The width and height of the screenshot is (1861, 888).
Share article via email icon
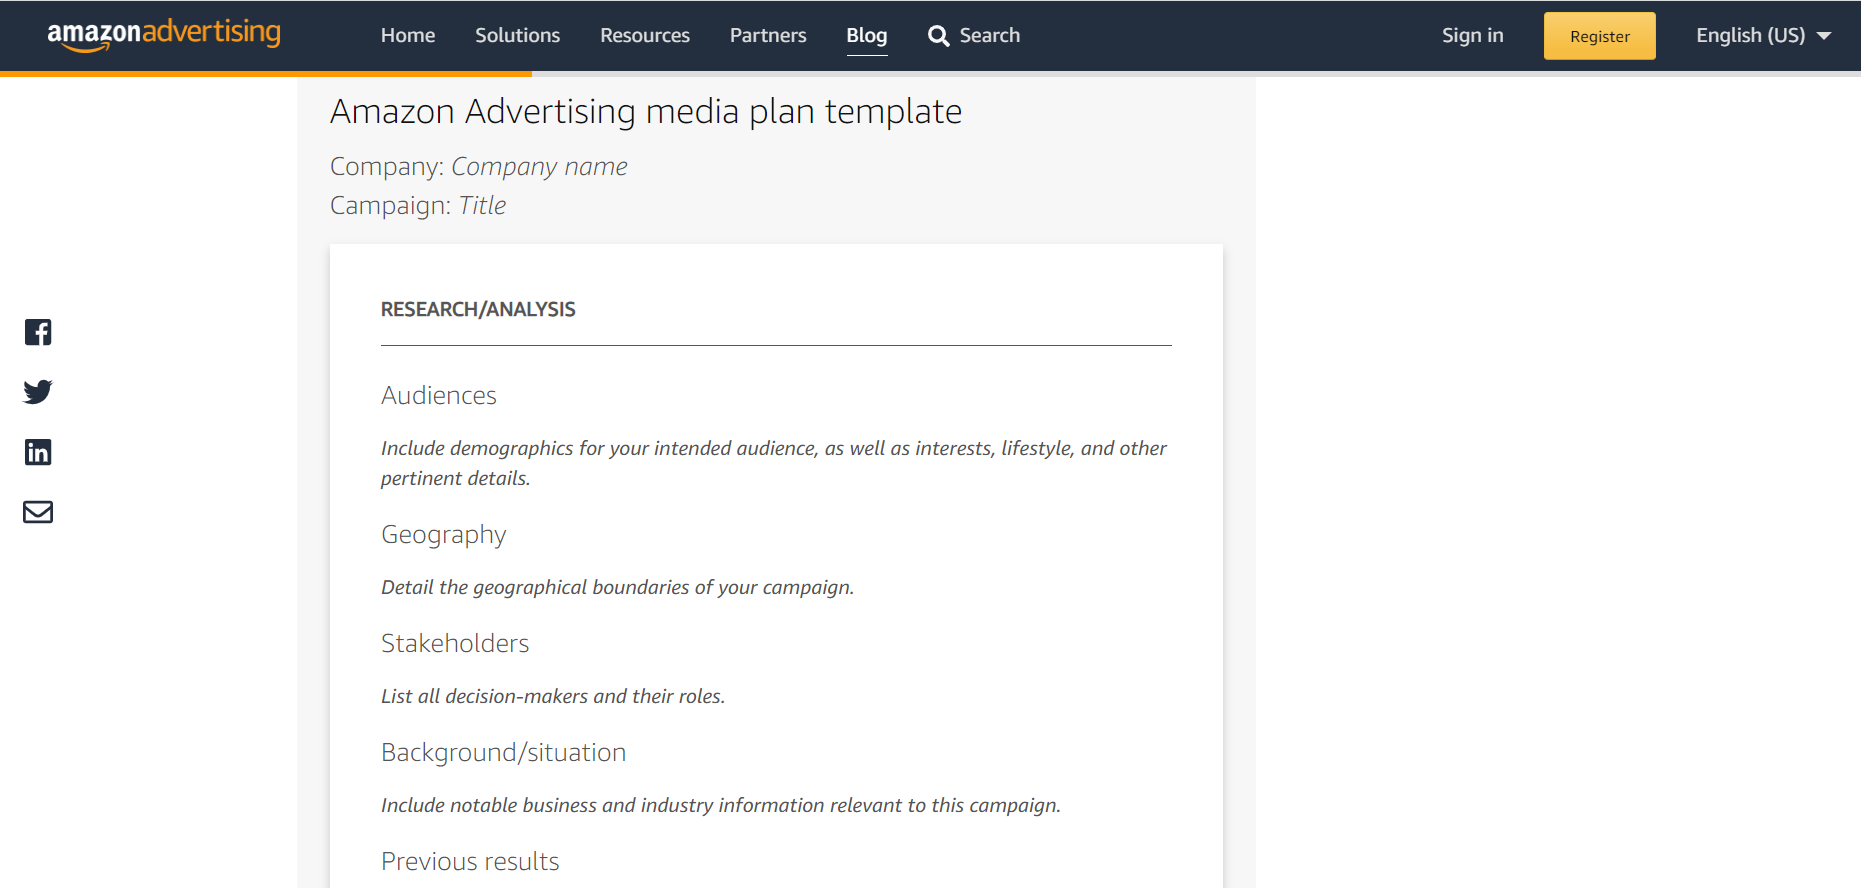click(x=38, y=512)
